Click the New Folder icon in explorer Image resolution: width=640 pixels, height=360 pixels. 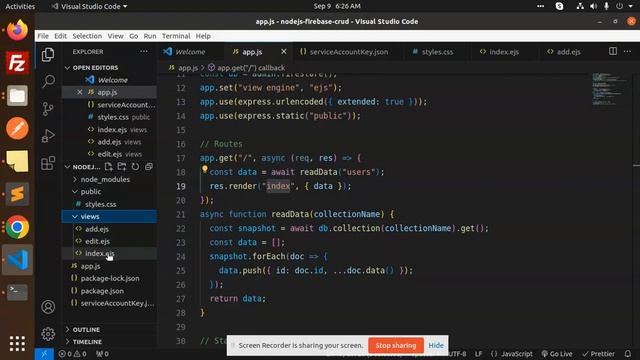point(122,167)
